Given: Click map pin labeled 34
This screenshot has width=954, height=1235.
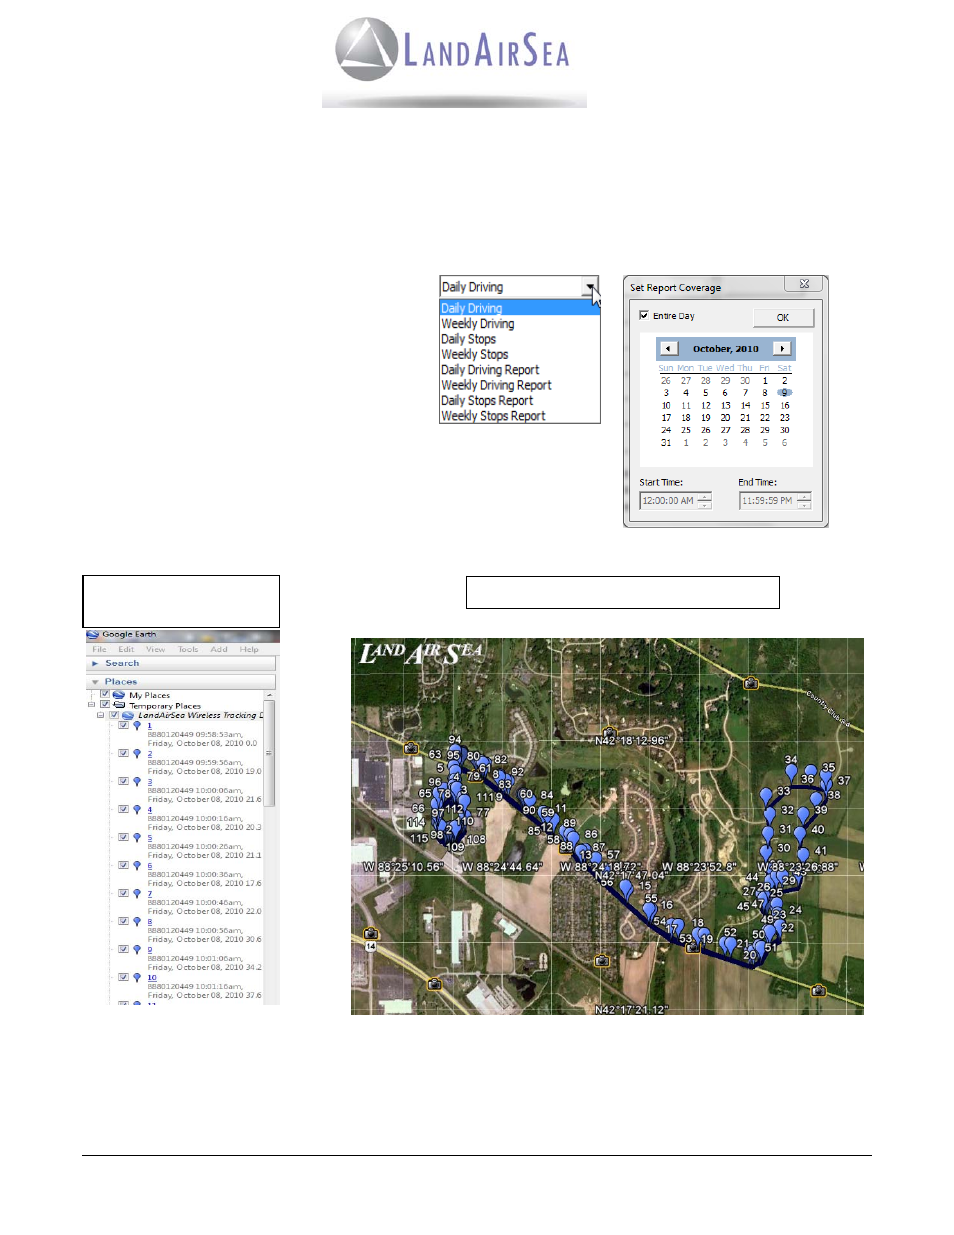Looking at the screenshot, I should click(x=791, y=772).
